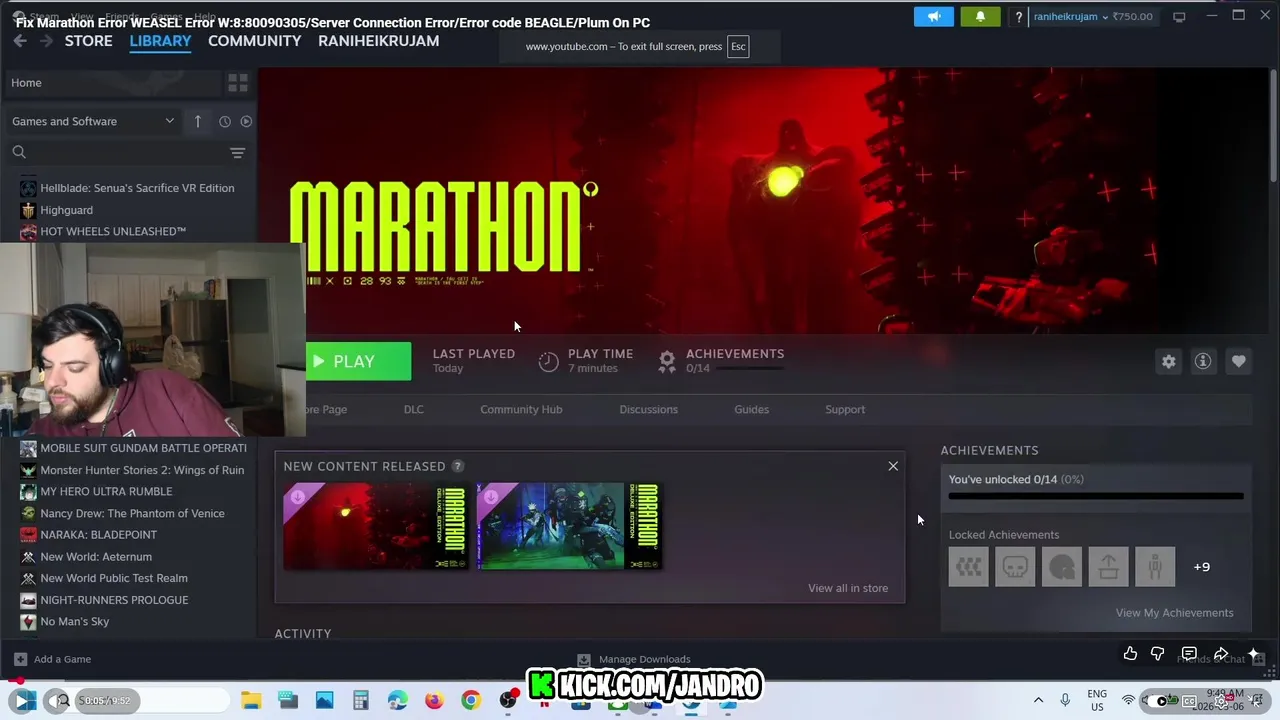
Task: Open the Discussions tab
Action: point(648,409)
